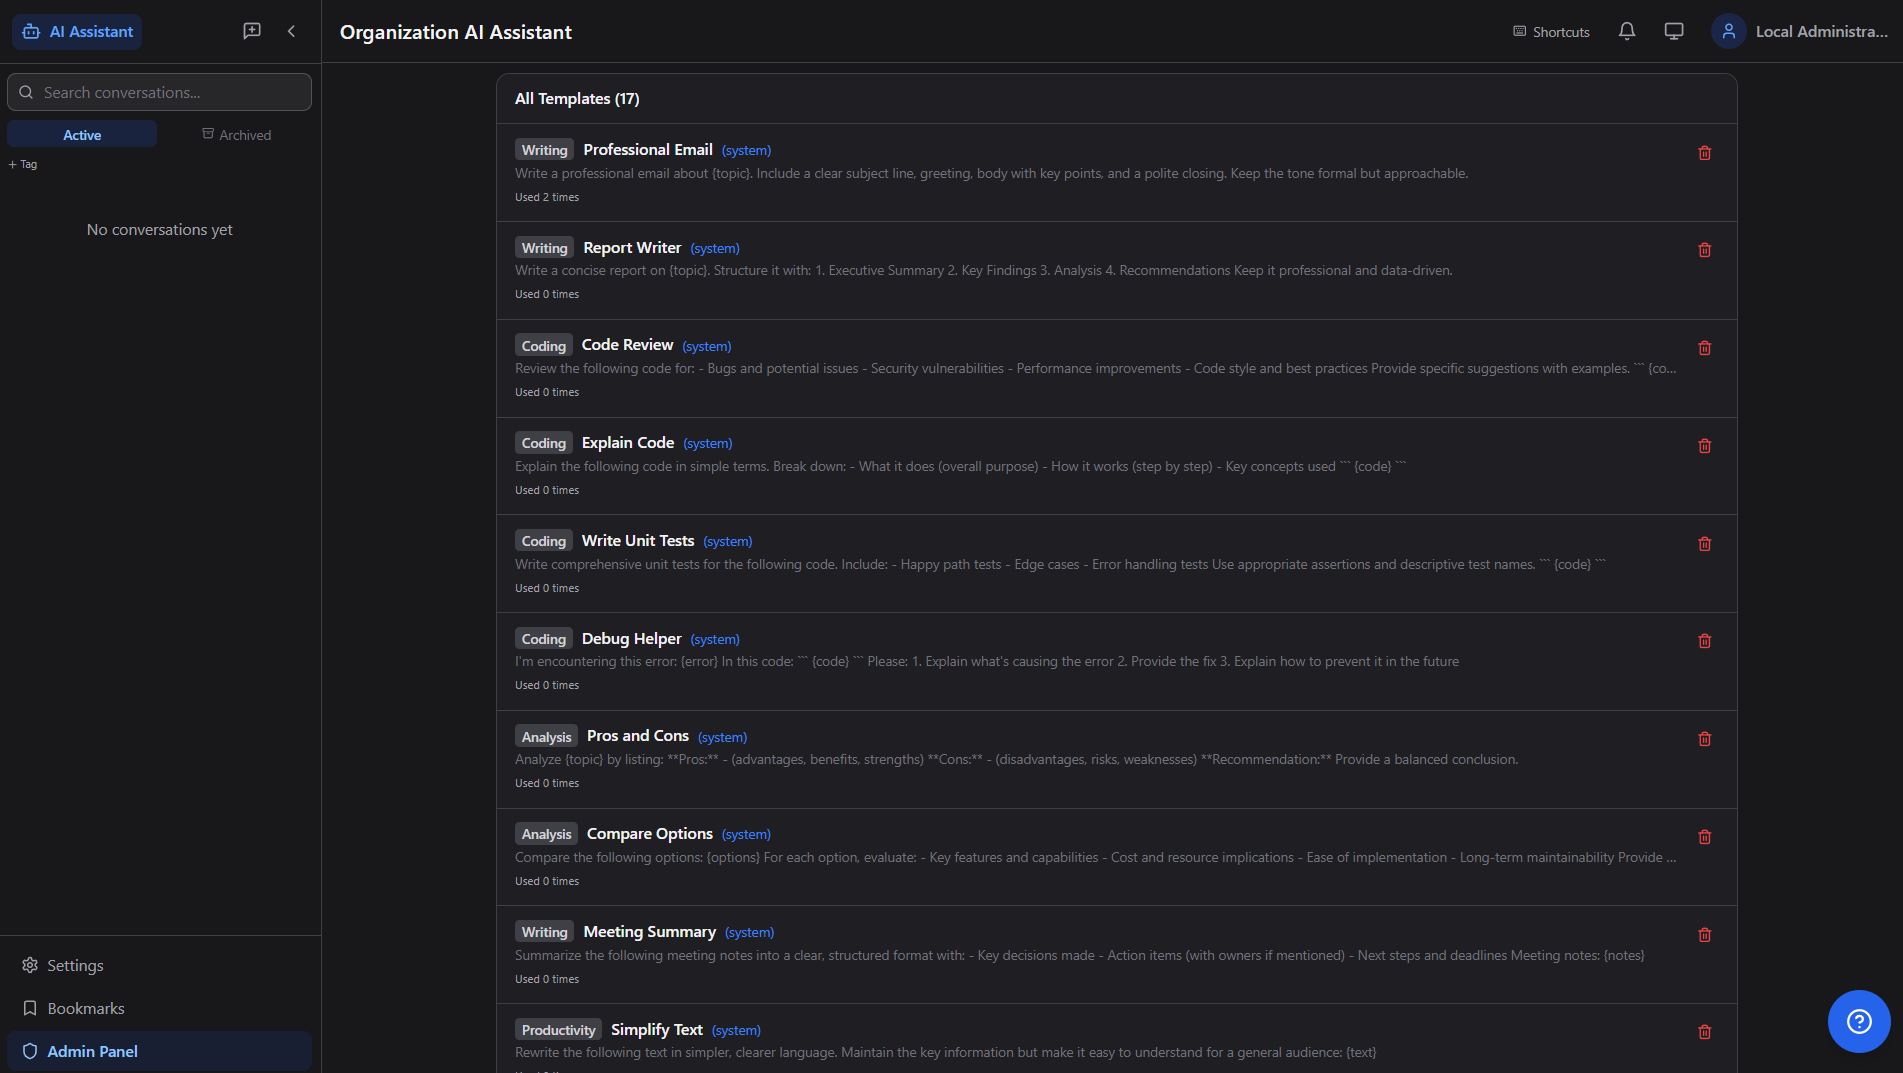Add a new Tag filter
This screenshot has width=1903, height=1073.
coord(23,165)
